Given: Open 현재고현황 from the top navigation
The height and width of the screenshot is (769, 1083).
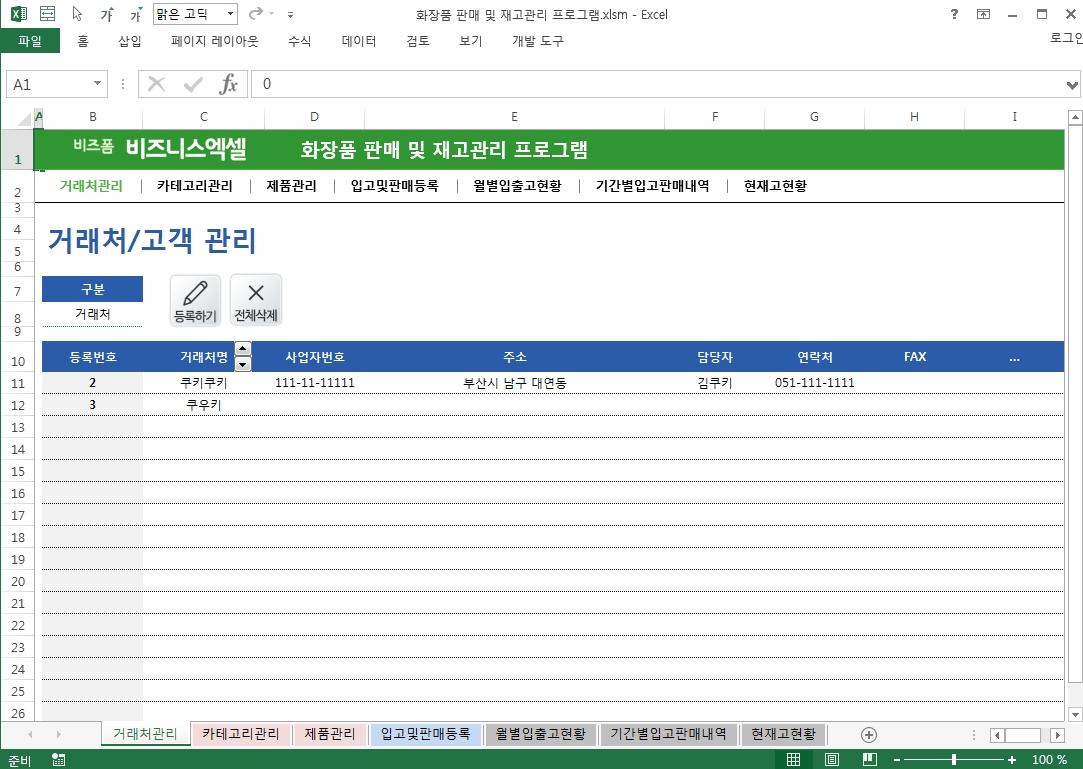Looking at the screenshot, I should pos(775,185).
